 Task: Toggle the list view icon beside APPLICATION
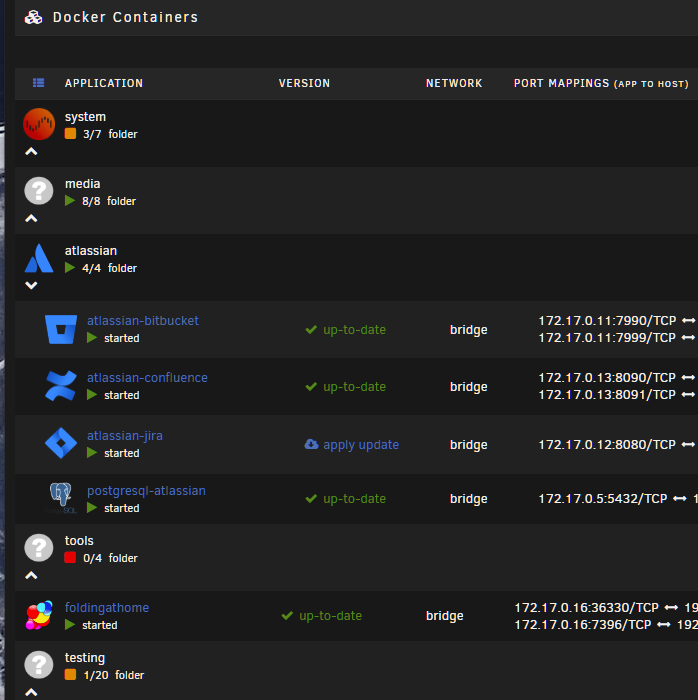(38, 83)
